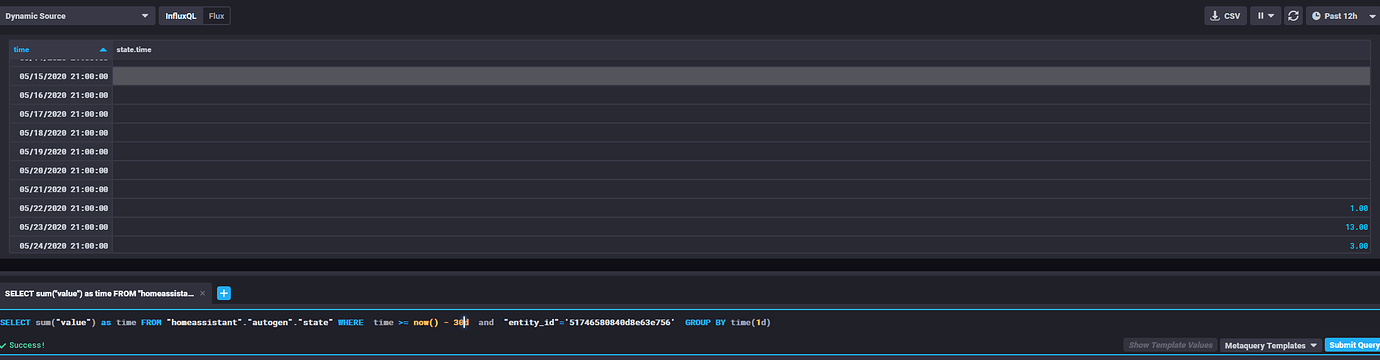This screenshot has height=360, width=1380.
Task: Click the Success! status message
Action: (x=22, y=345)
